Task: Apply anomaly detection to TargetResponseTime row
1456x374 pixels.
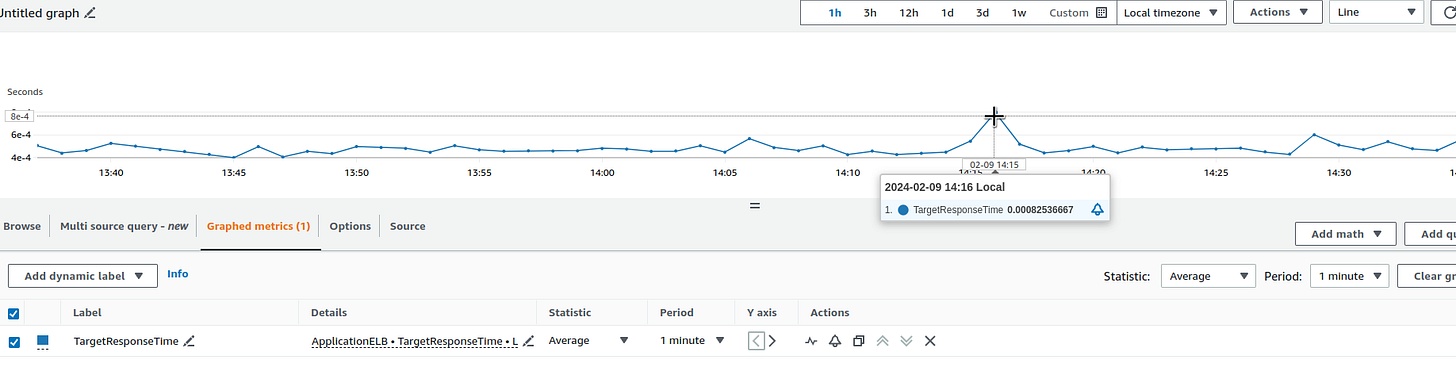Action: pos(812,341)
